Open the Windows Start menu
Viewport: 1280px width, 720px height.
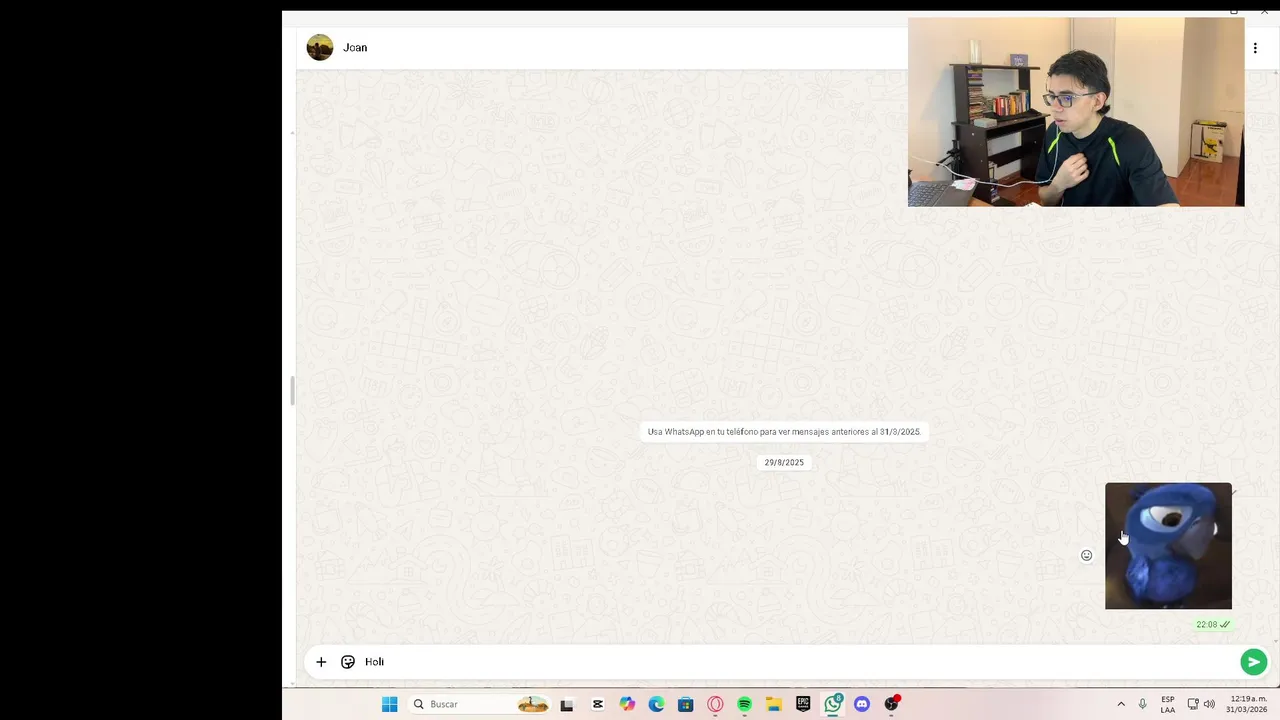[390, 704]
